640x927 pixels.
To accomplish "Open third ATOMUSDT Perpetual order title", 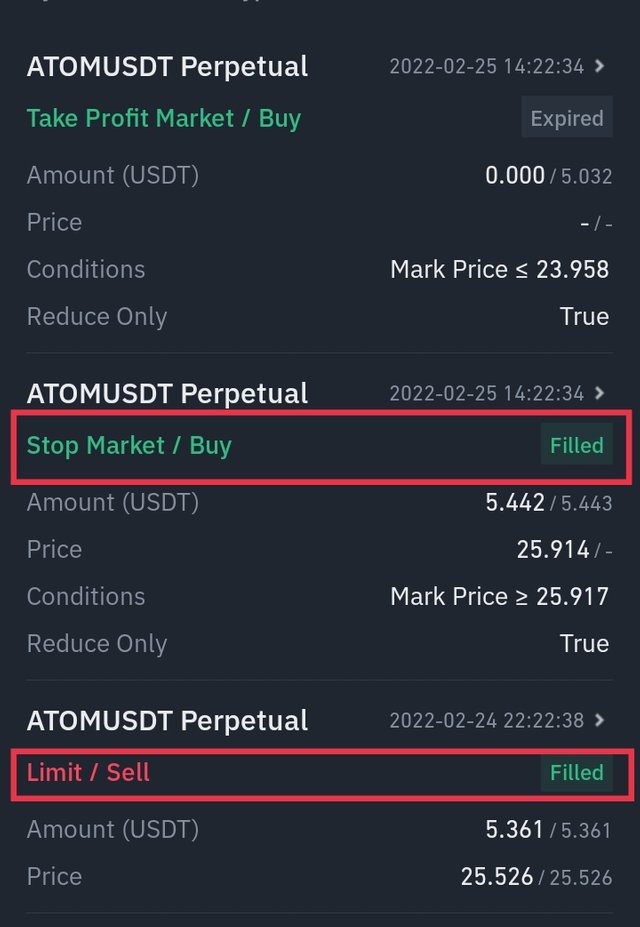I will click(167, 720).
